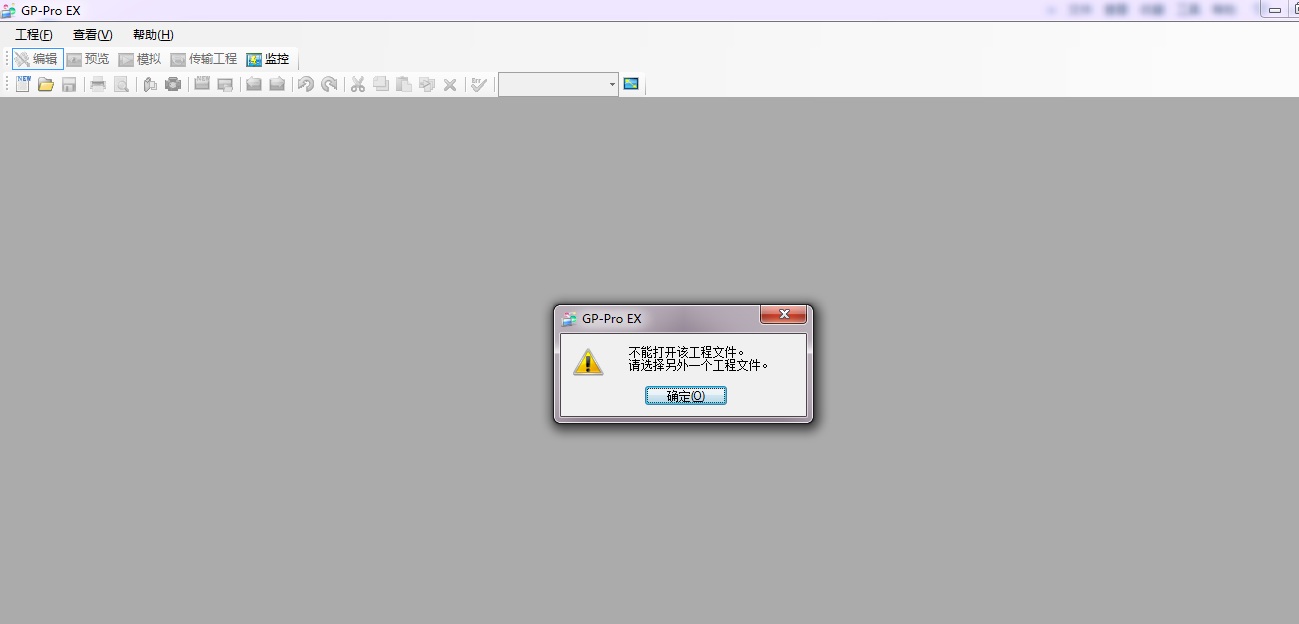This screenshot has height=624, width=1299.
Task: Click the screen image icon beside the dropdown
Action: [631, 84]
